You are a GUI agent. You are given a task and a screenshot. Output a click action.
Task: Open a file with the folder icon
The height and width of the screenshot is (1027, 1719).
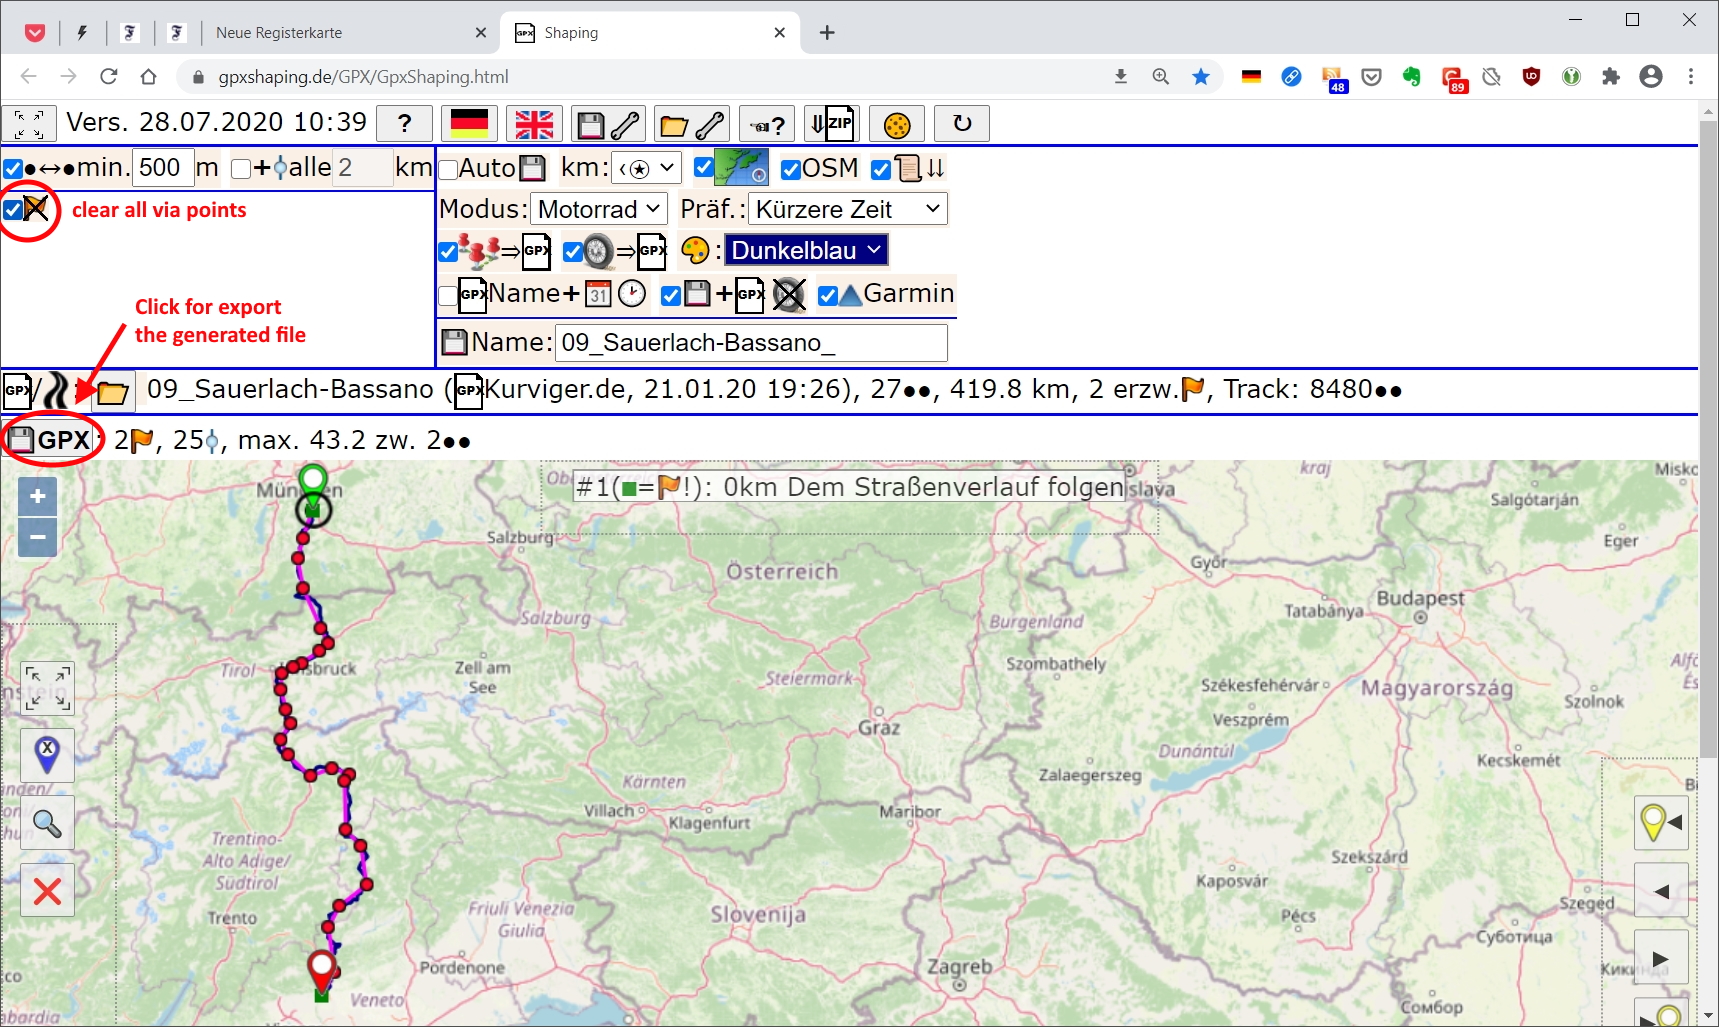(x=113, y=391)
